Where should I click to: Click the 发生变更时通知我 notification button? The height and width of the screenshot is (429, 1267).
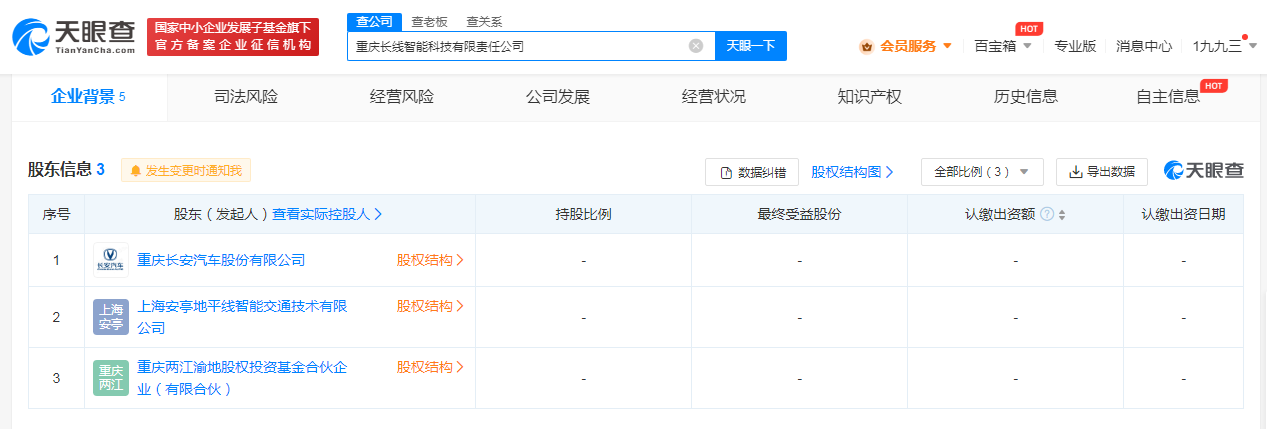[x=186, y=171]
